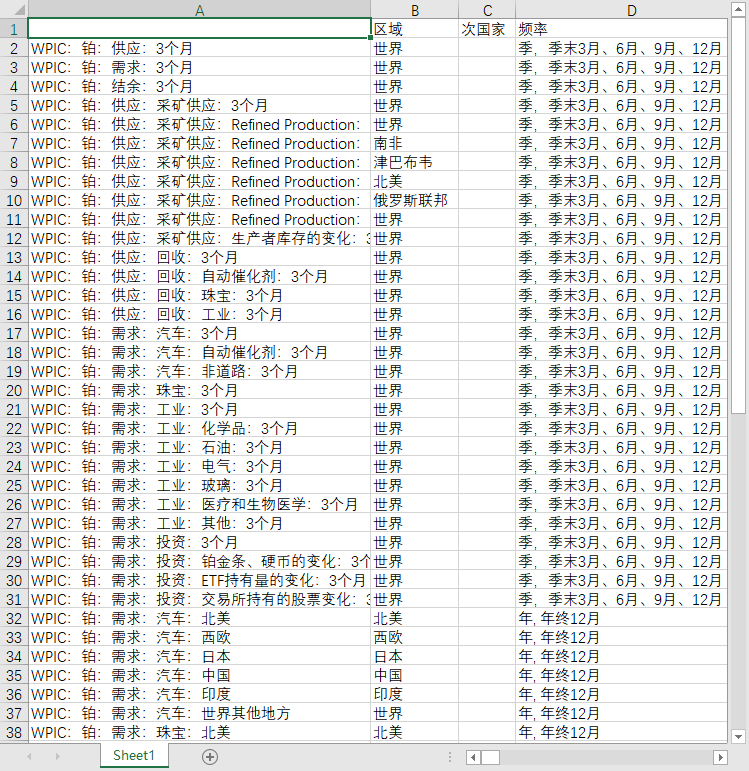This screenshot has height=771, width=749.
Task: Click the horizontal scrollbar thumb
Action: click(490, 757)
